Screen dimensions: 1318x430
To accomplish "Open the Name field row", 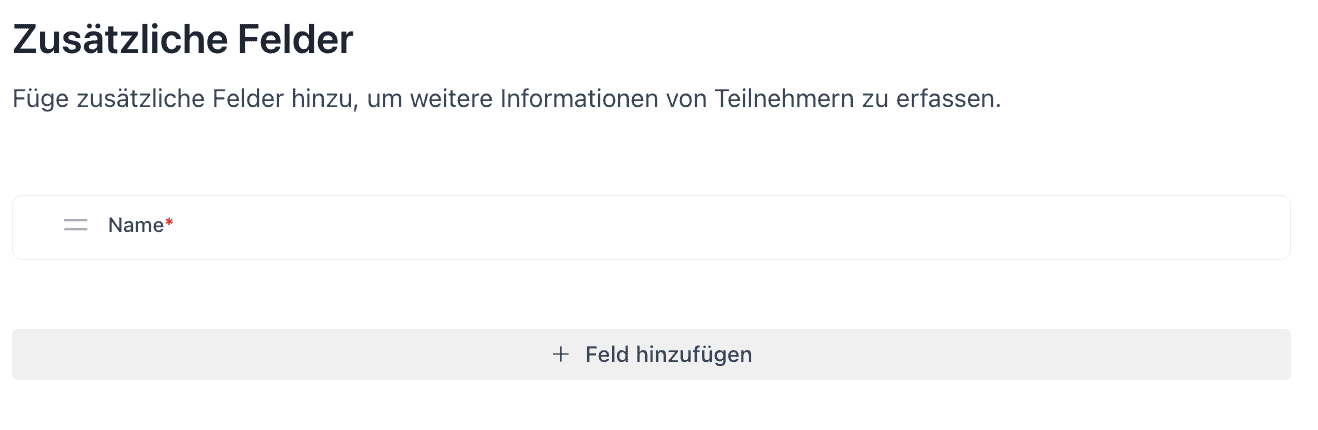I will [650, 227].
